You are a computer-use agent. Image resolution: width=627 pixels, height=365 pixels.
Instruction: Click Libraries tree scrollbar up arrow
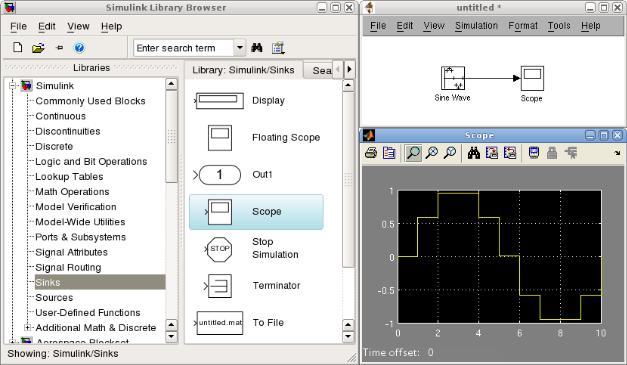tap(171, 84)
